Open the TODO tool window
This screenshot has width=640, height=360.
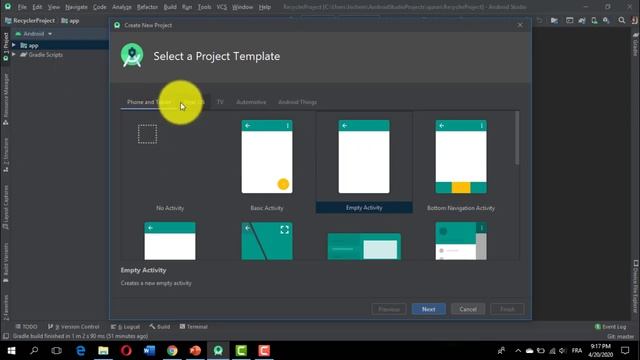tap(27, 327)
